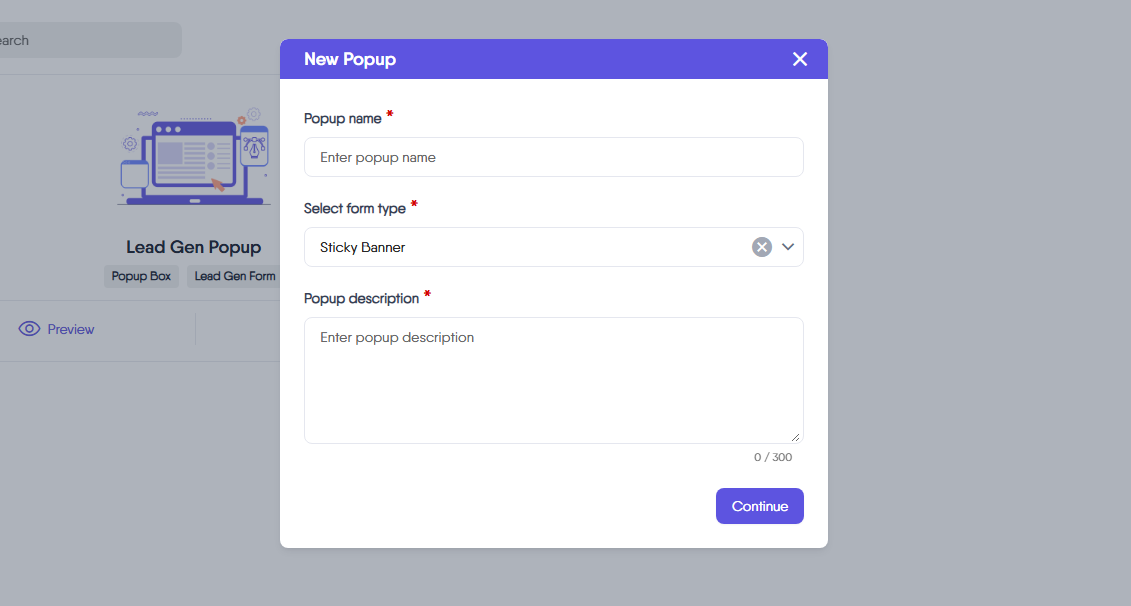Click the New Popup header title

pos(350,59)
